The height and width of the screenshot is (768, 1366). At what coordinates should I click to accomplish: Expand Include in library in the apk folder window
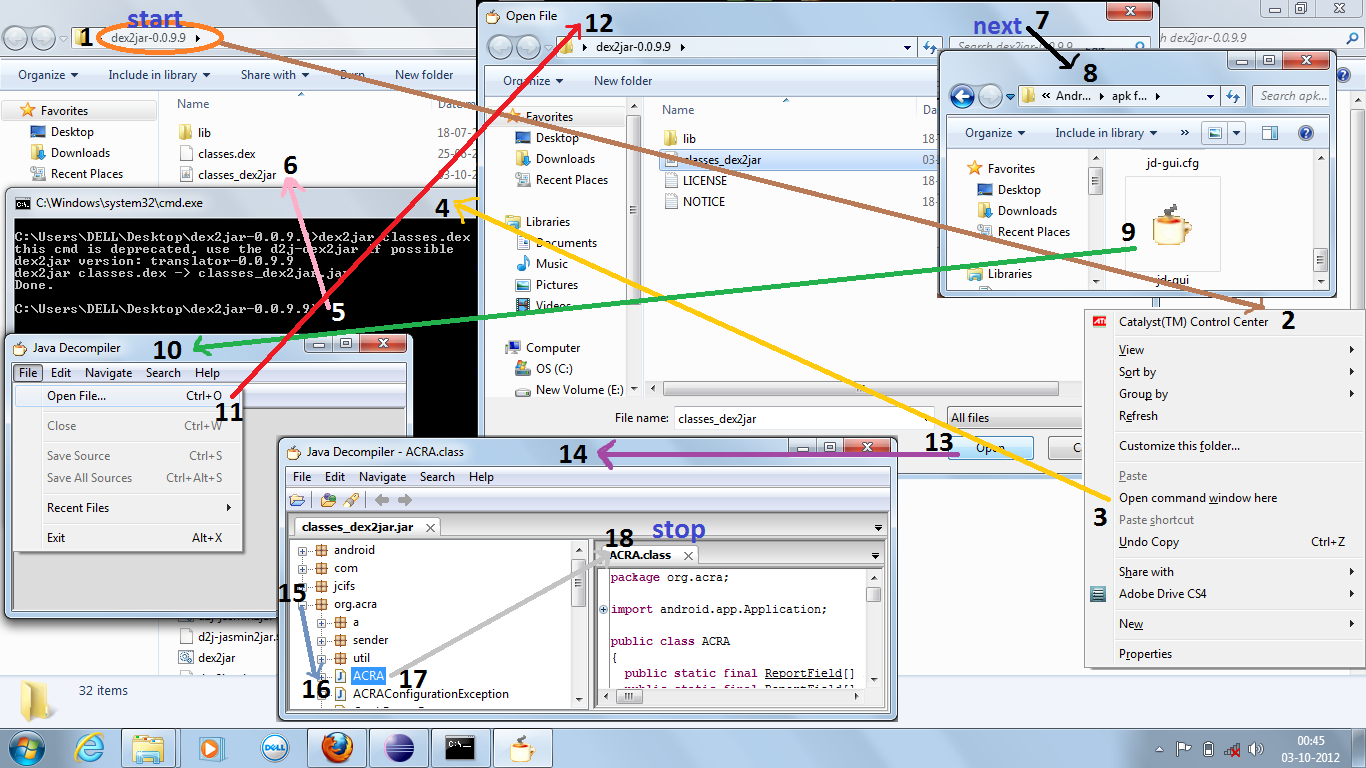[1106, 133]
